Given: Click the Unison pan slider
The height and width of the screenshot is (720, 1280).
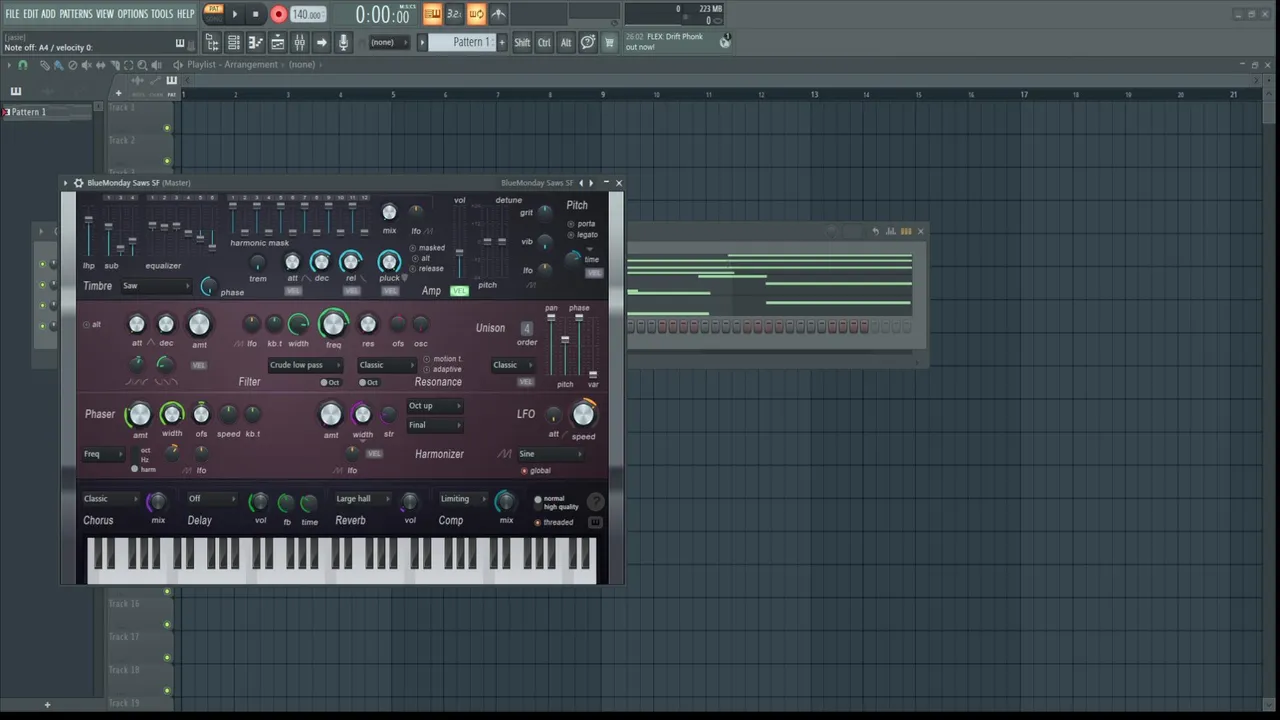Looking at the screenshot, I should [x=552, y=345].
